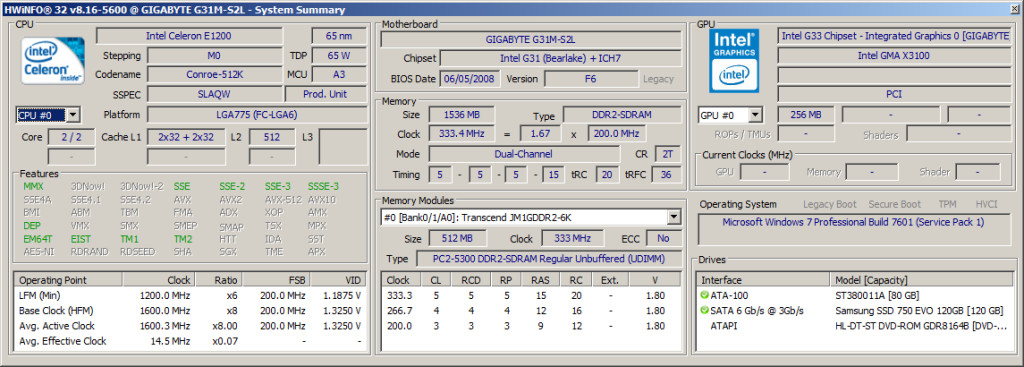
Task: Click the PC2-5300 DDR2-SDRAM module type field
Action: click(x=548, y=259)
